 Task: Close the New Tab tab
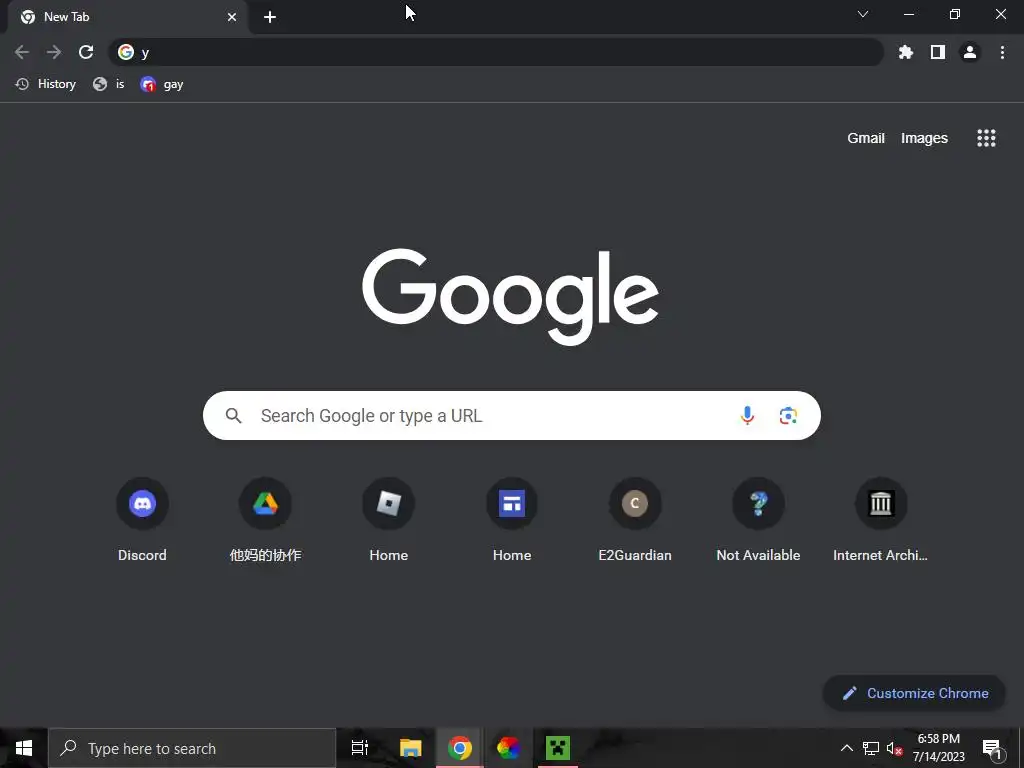232,17
